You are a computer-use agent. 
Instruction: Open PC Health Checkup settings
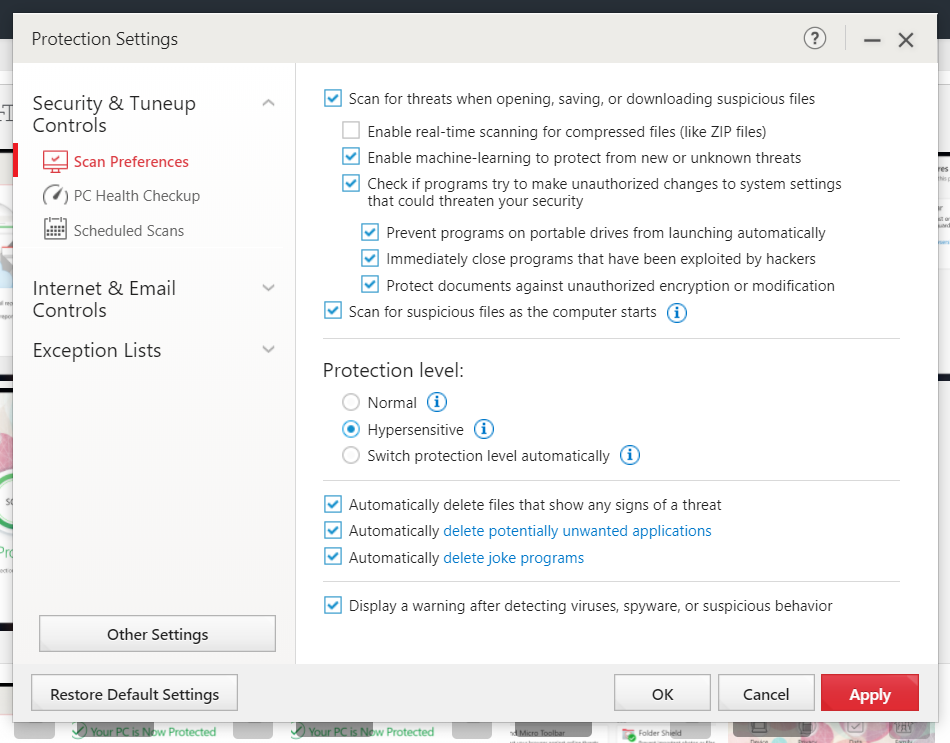[137, 196]
